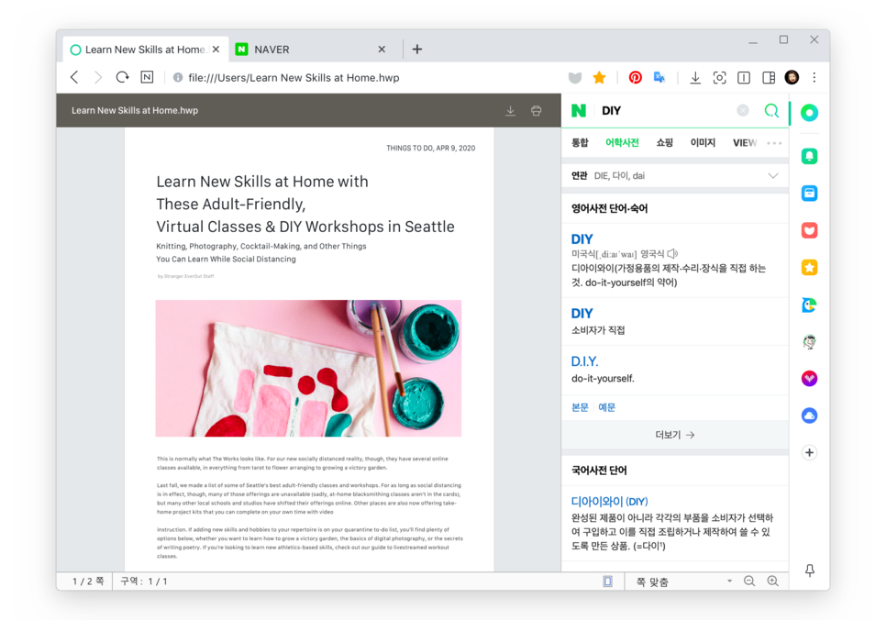Open browser downloads icon
This screenshot has height=621, width=886.
(x=695, y=77)
